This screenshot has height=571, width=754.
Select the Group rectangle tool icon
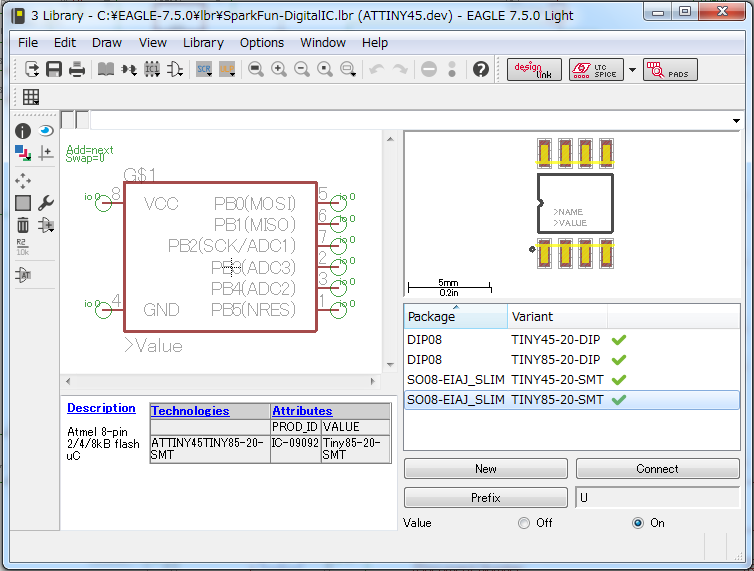click(x=23, y=203)
